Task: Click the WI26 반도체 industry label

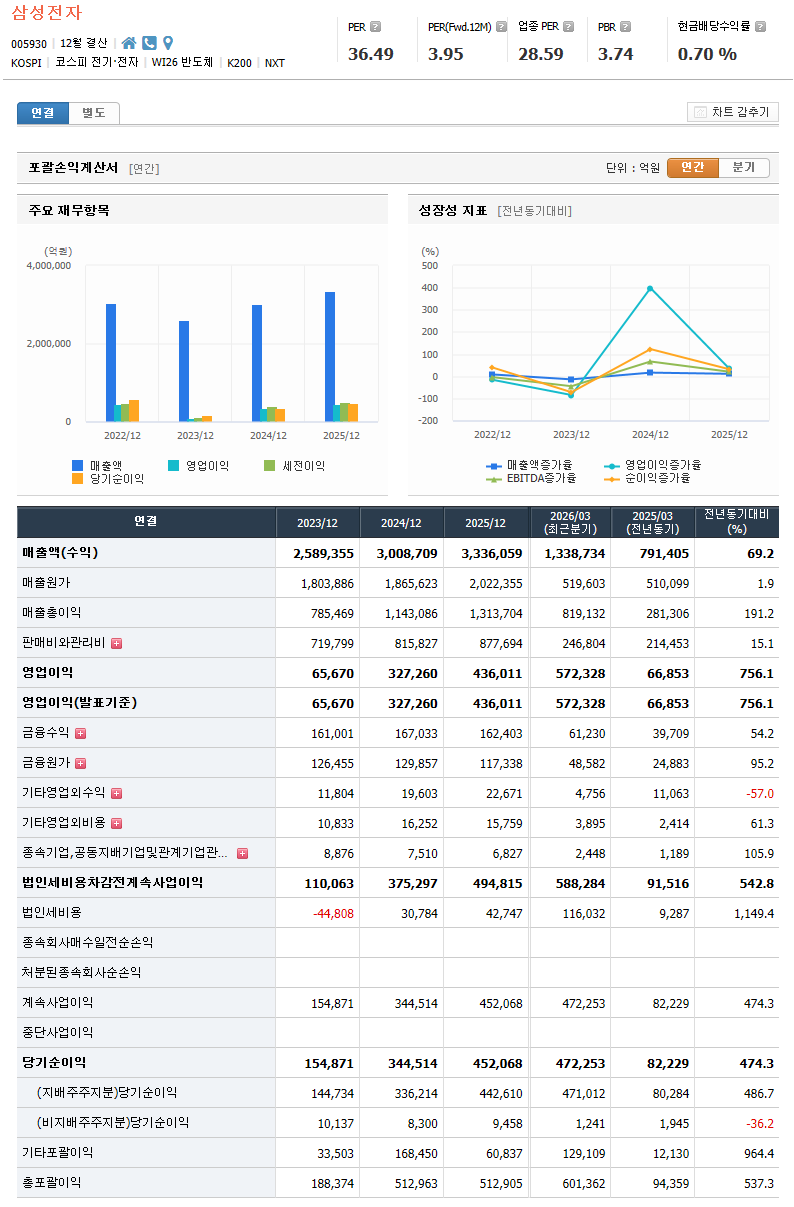Action: pyautogui.click(x=183, y=63)
